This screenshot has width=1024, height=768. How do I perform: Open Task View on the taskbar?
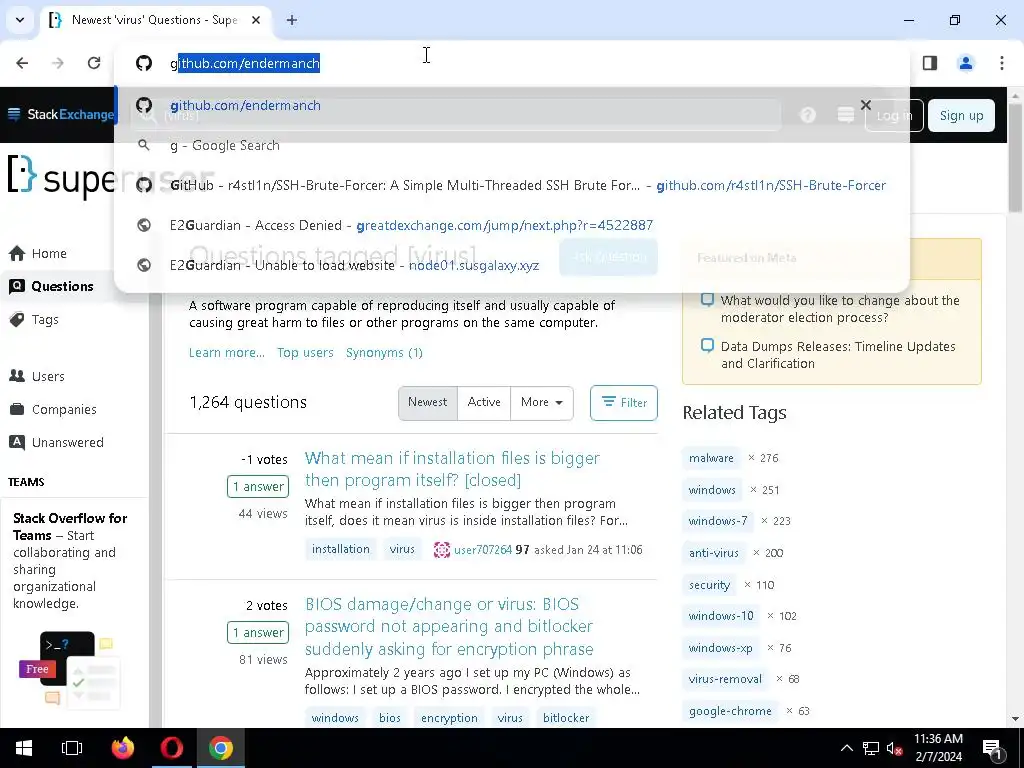pyautogui.click(x=72, y=748)
